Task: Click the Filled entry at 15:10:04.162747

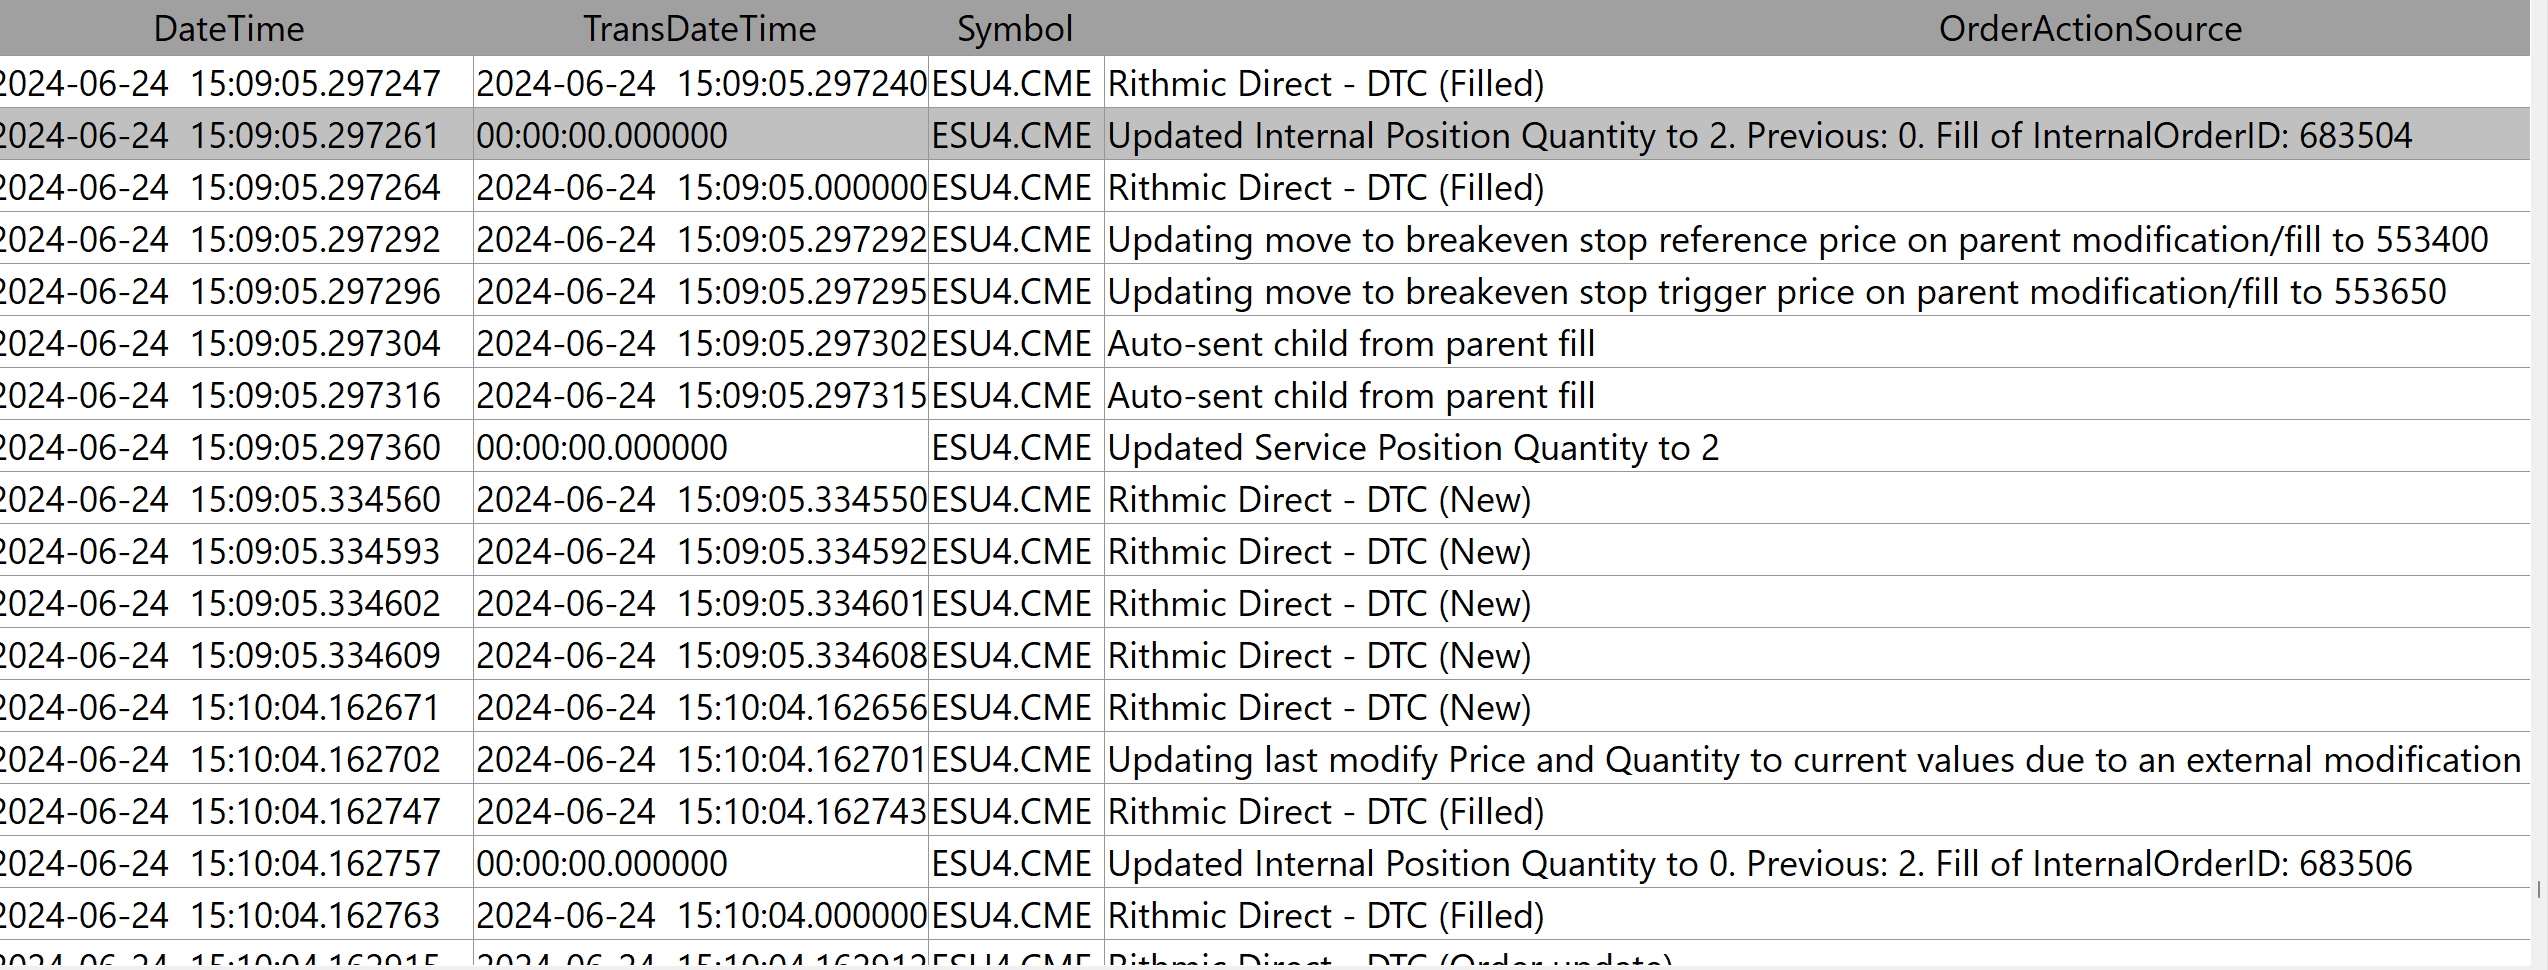Action: pyautogui.click(x=1325, y=812)
